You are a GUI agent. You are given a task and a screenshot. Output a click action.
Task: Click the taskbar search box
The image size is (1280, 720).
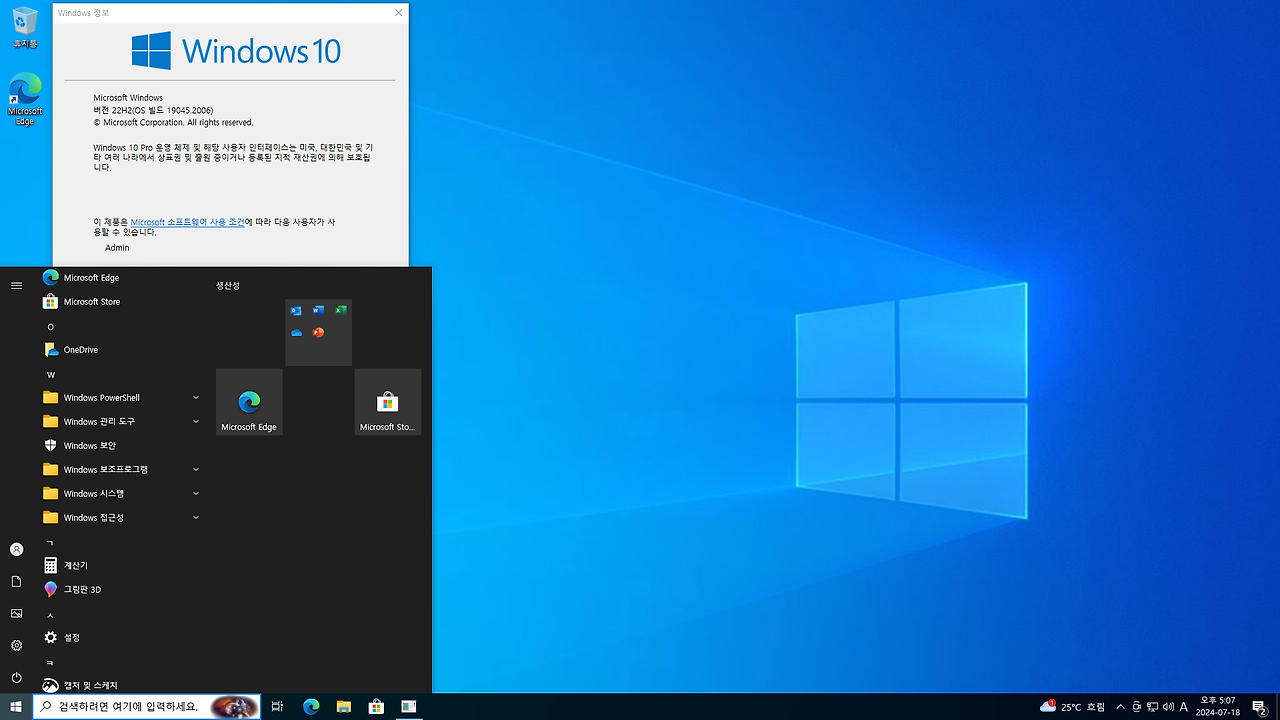click(147, 707)
